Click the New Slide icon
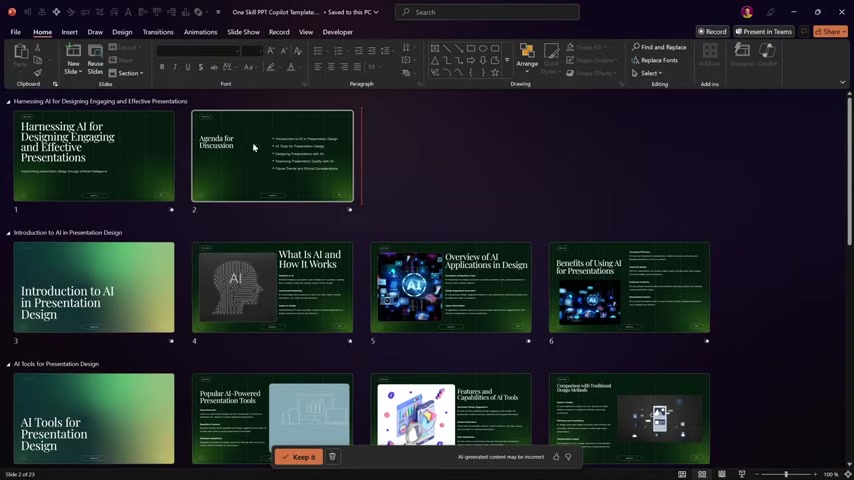The width and height of the screenshot is (854, 480). (73, 52)
